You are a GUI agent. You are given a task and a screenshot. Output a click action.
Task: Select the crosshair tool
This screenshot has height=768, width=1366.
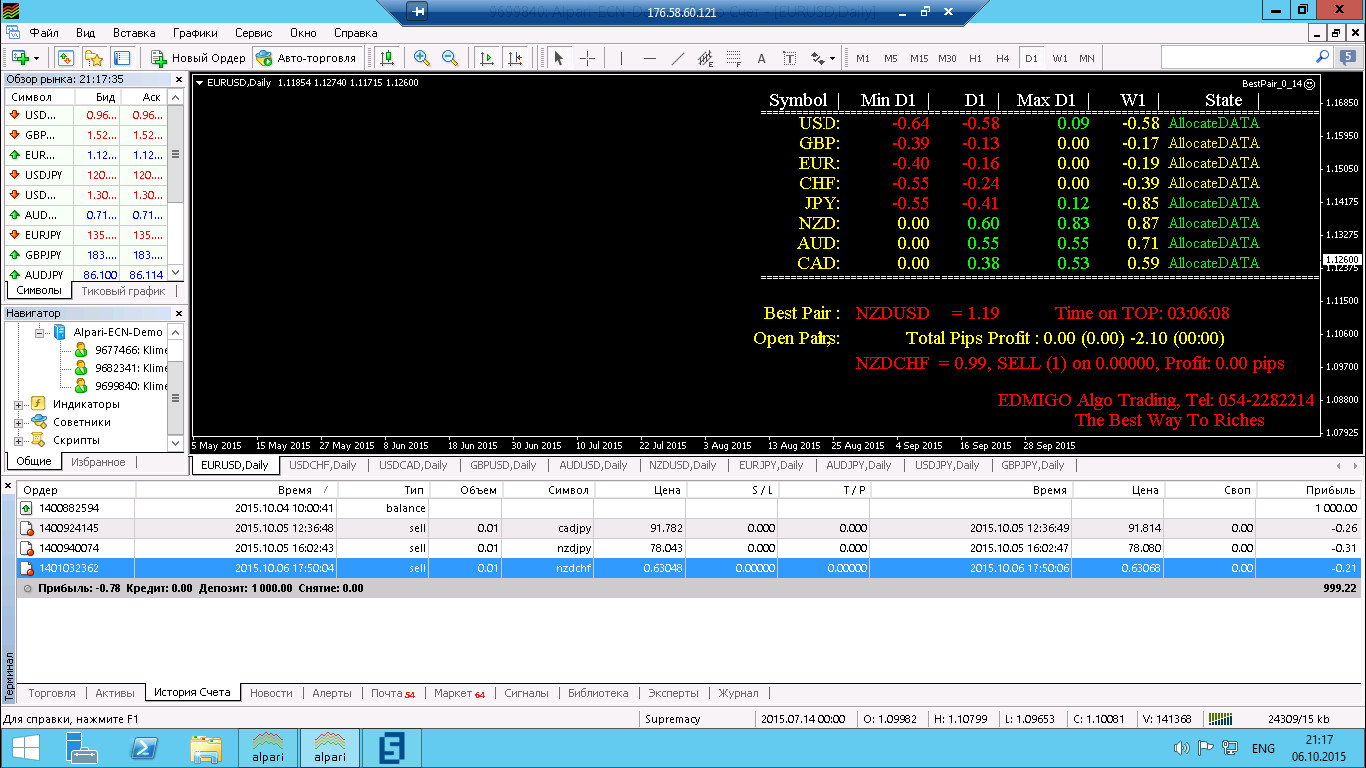[x=587, y=58]
